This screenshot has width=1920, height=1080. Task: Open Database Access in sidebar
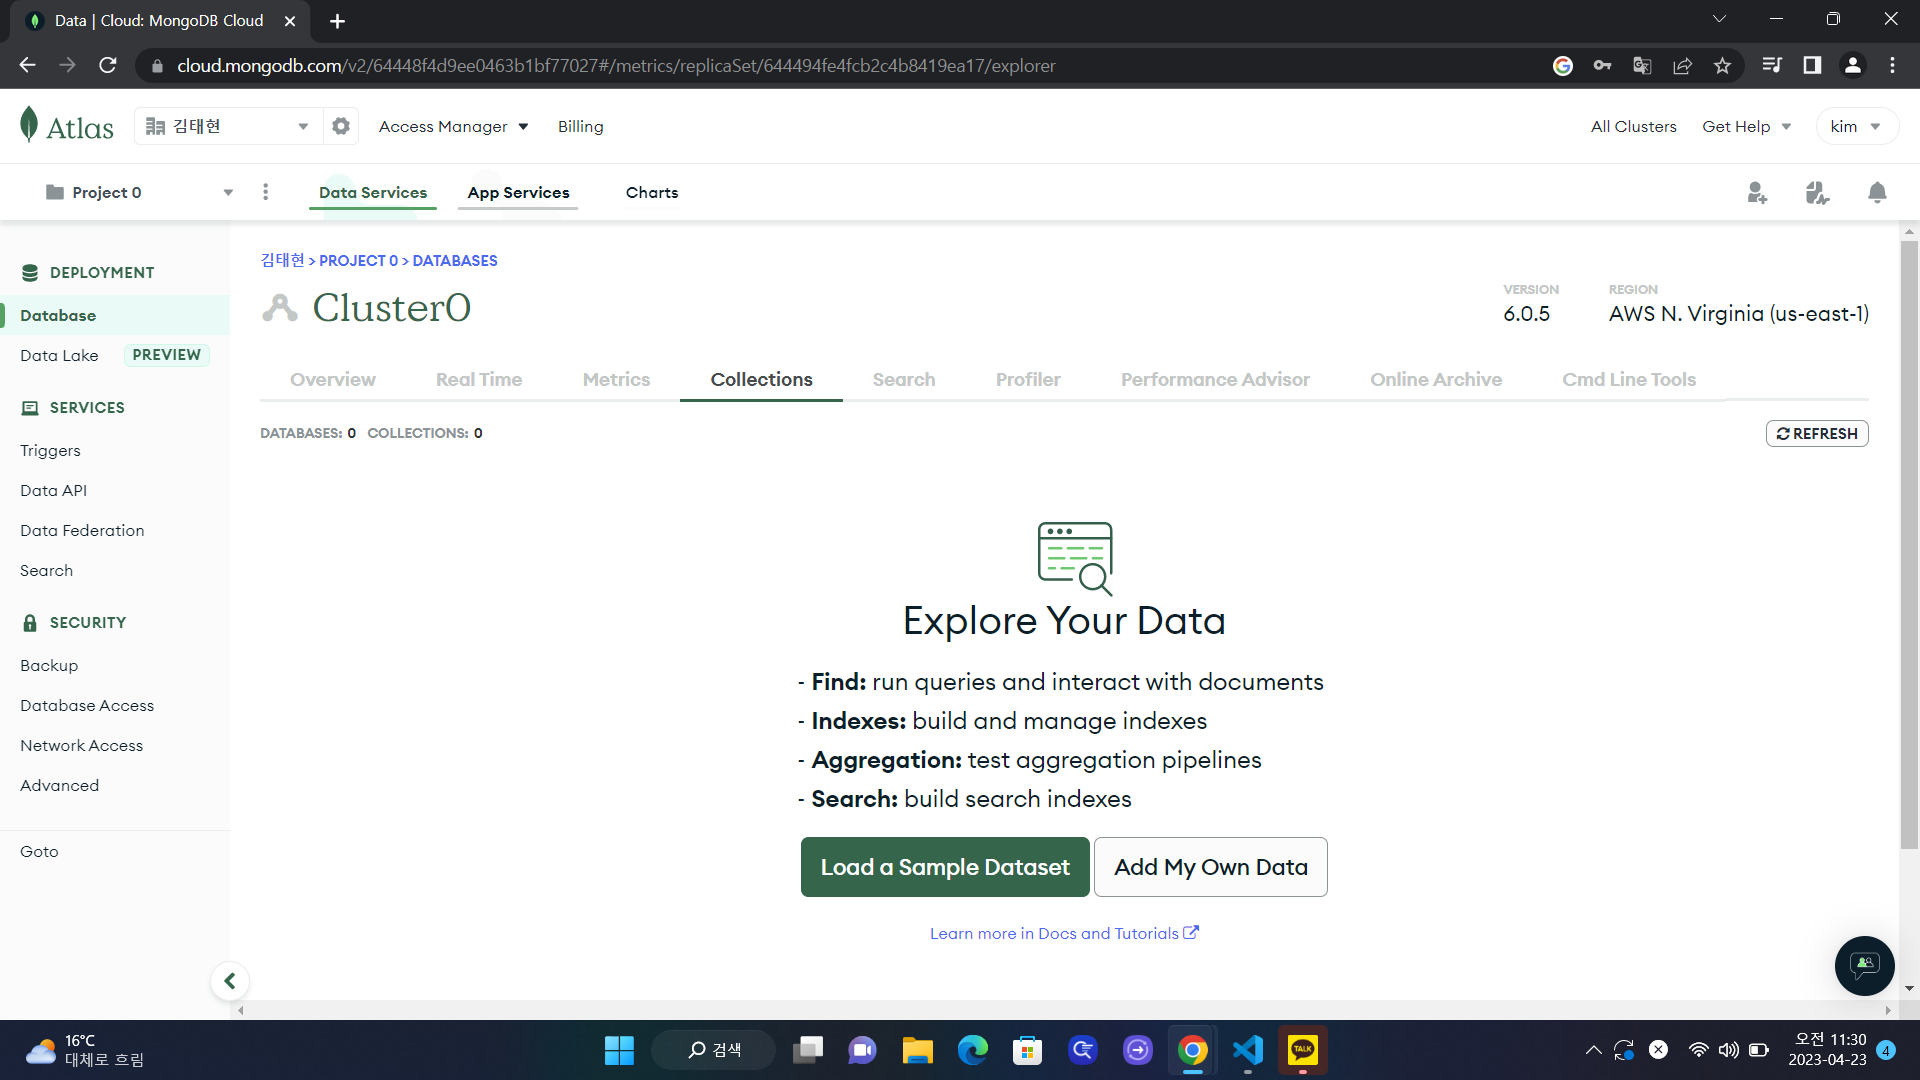(x=87, y=705)
